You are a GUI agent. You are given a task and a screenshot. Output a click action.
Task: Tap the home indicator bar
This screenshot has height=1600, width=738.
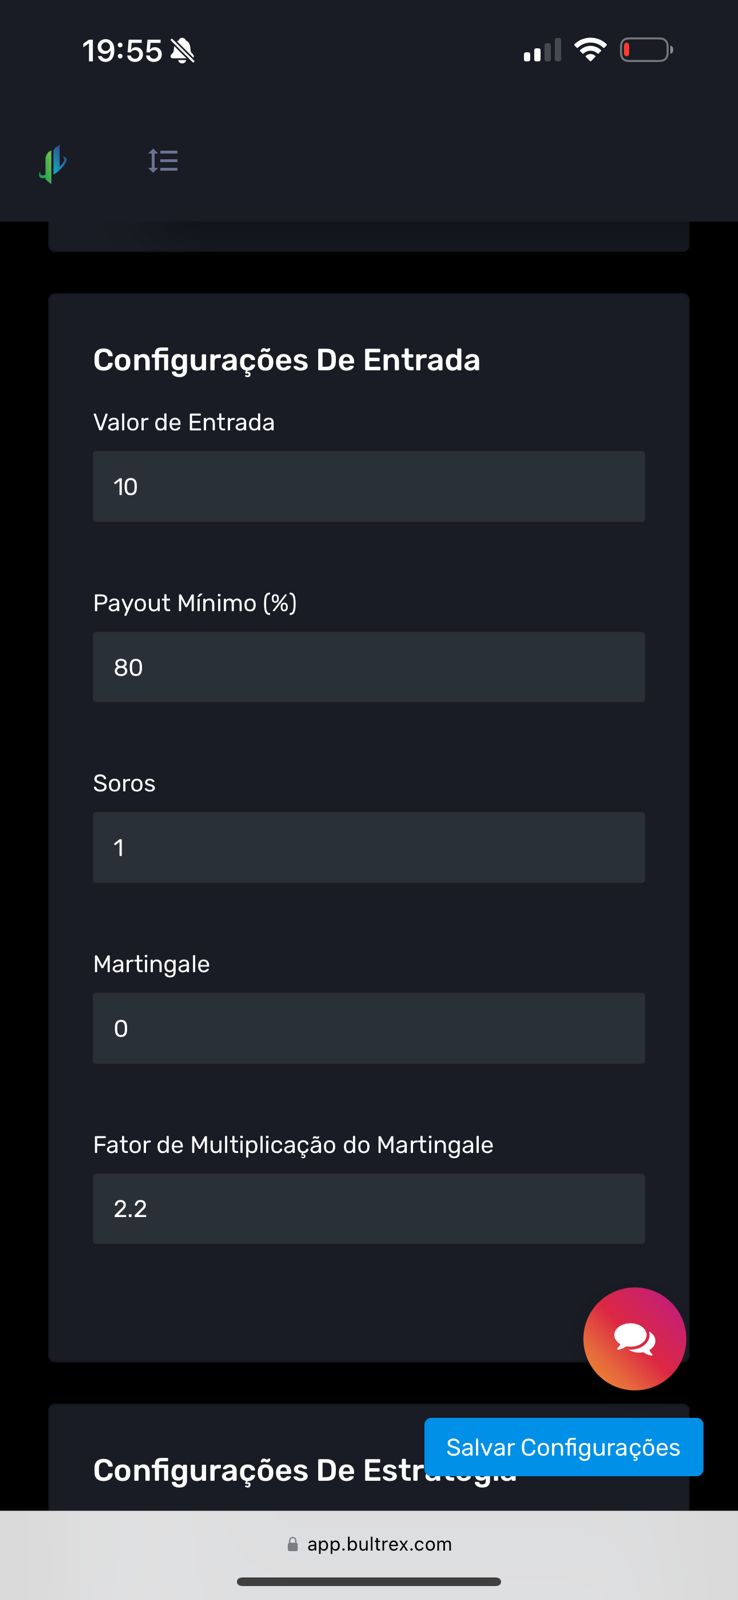pyautogui.click(x=368, y=1582)
